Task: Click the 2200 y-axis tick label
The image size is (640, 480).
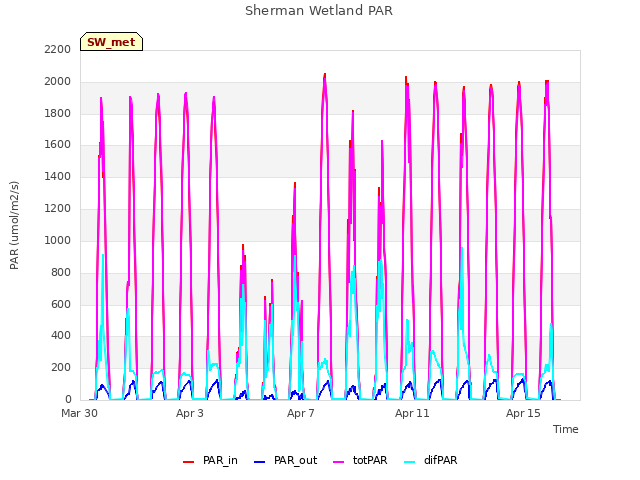Action: (58, 49)
